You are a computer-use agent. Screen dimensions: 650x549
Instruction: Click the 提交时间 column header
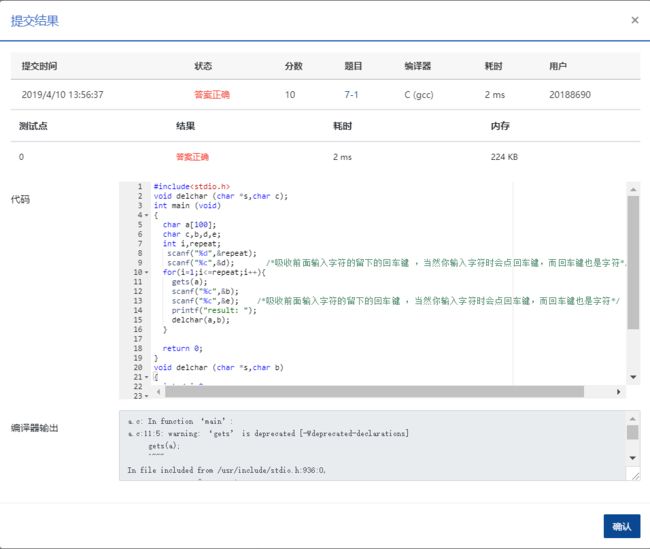39,66
